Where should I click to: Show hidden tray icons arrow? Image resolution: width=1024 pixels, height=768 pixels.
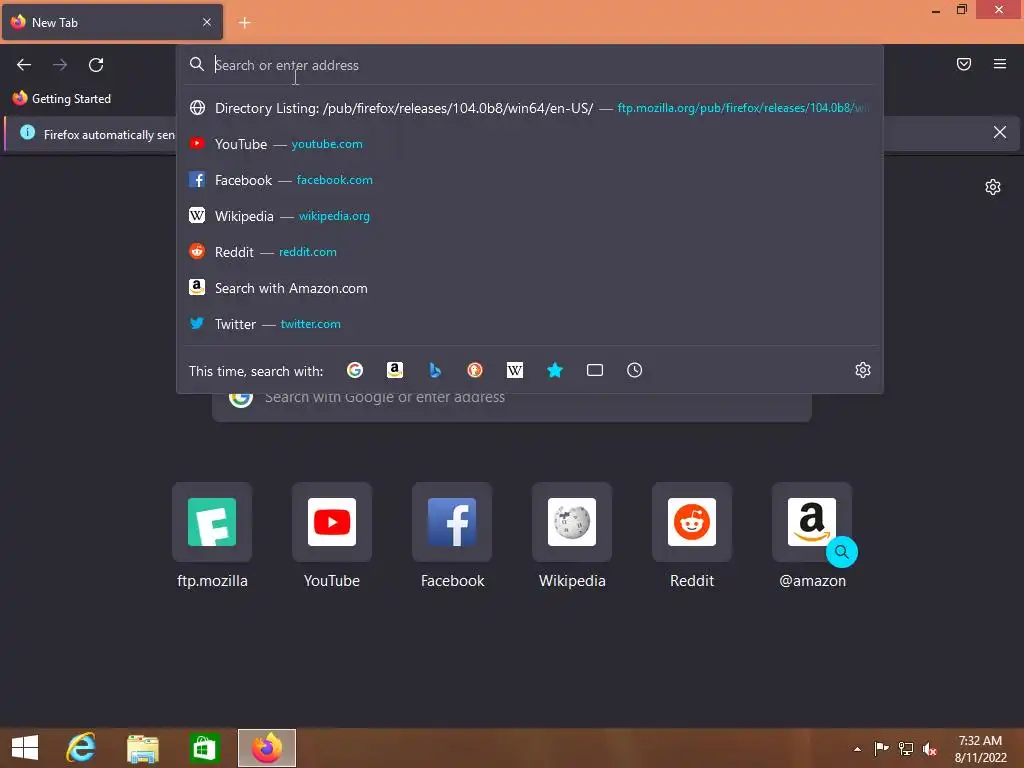[857, 749]
